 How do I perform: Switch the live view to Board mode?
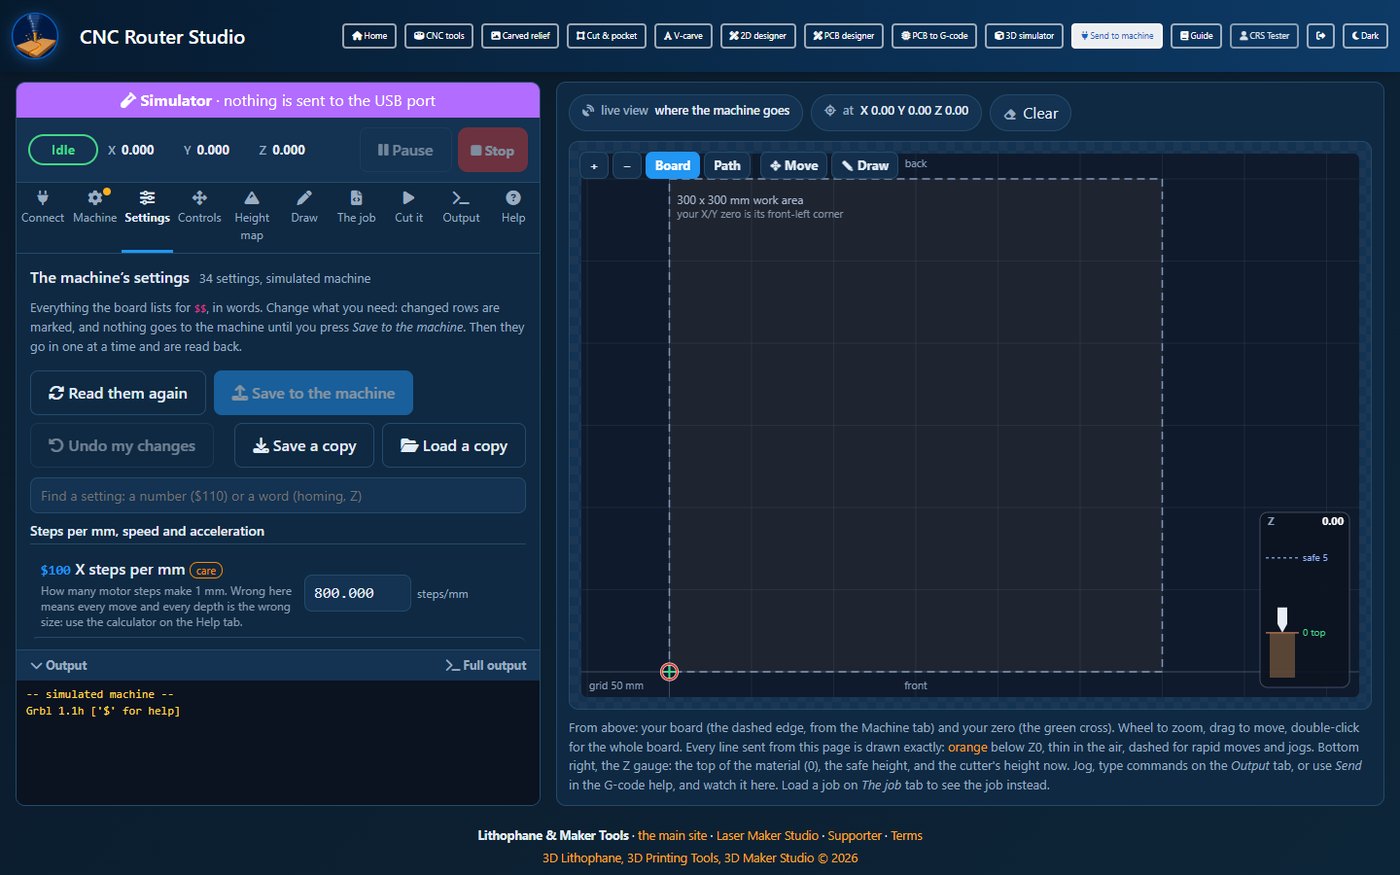(673, 166)
